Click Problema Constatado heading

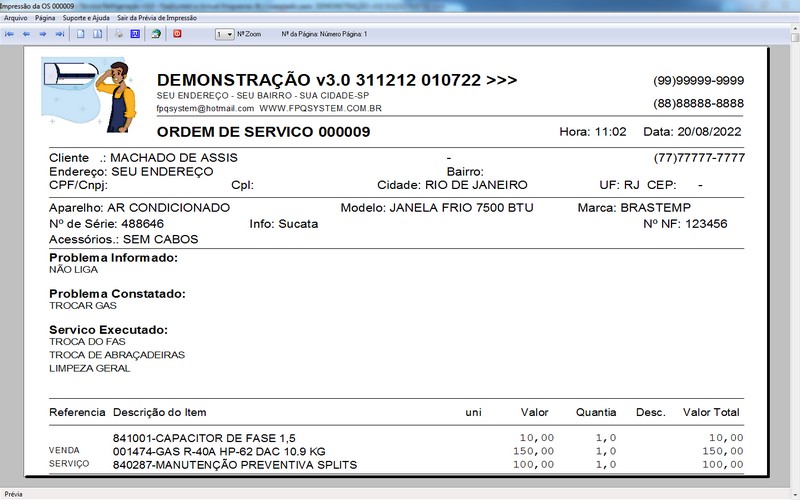pyautogui.click(x=117, y=294)
